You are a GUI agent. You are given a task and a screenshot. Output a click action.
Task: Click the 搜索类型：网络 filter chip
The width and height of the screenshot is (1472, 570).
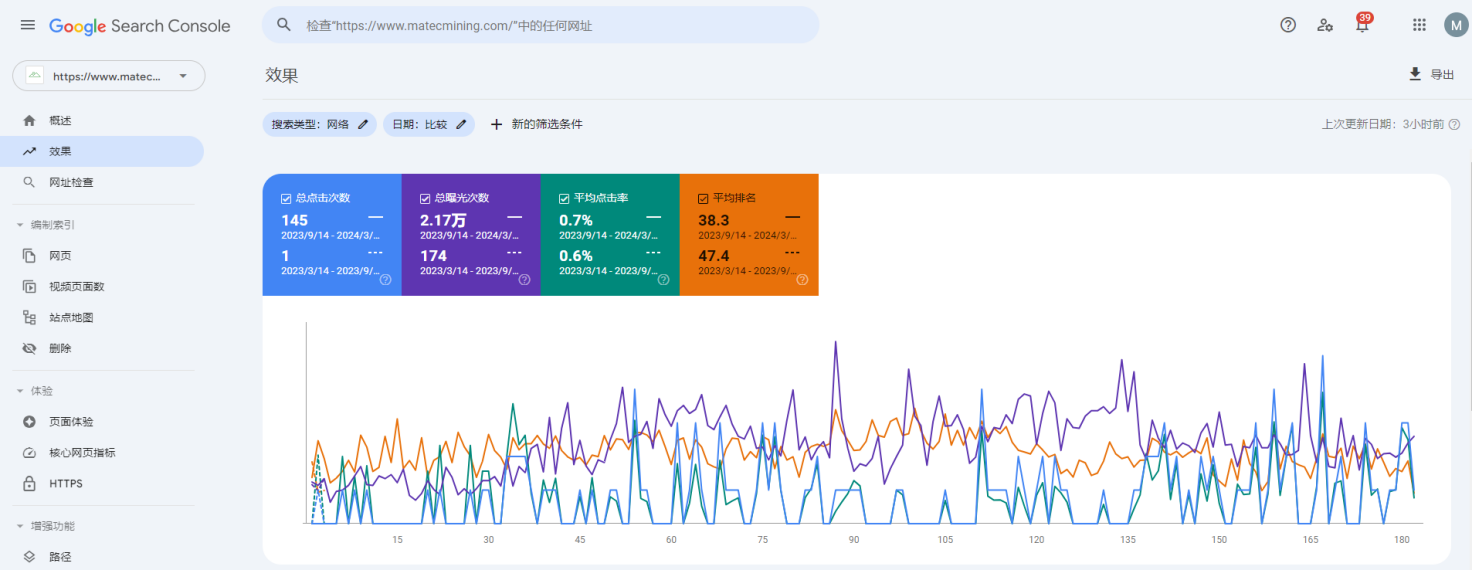pos(320,124)
